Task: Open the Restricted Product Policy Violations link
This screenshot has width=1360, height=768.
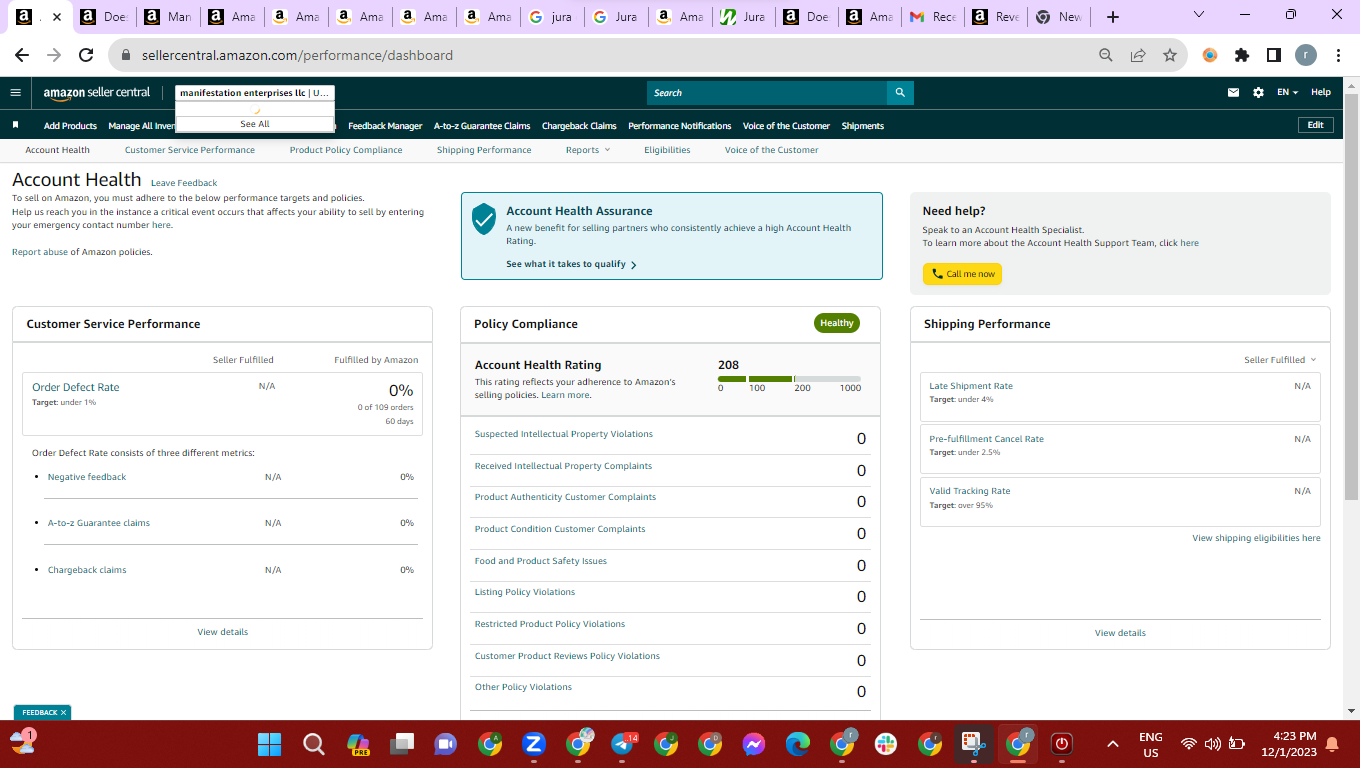Action: coord(550,624)
